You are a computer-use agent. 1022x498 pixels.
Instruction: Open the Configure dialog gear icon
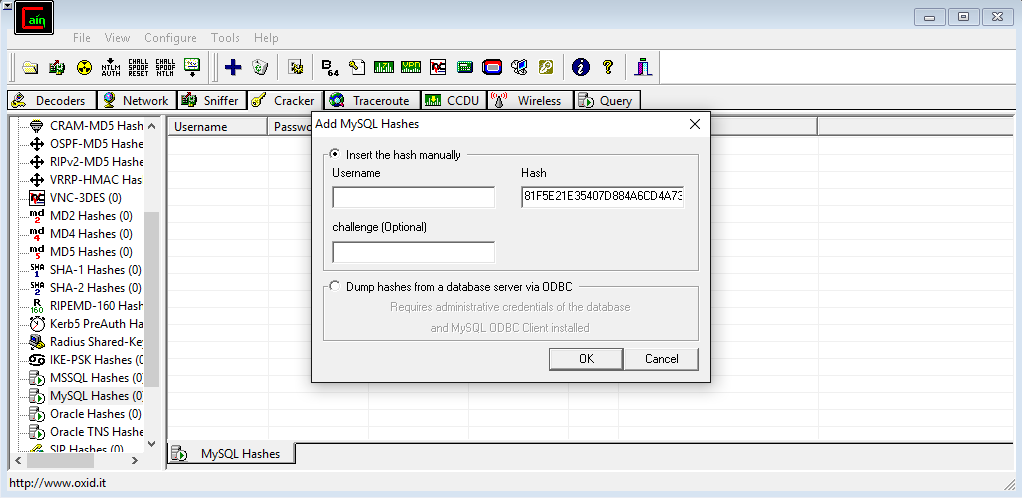click(297, 66)
